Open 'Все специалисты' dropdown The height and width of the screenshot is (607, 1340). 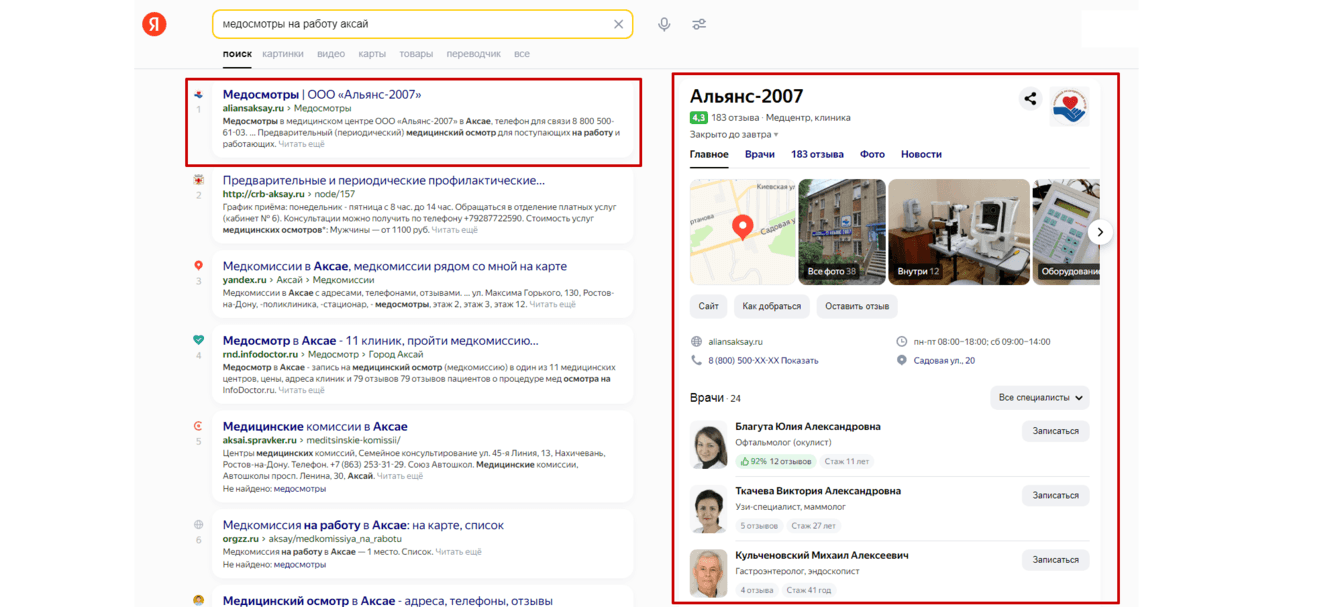pos(1040,398)
